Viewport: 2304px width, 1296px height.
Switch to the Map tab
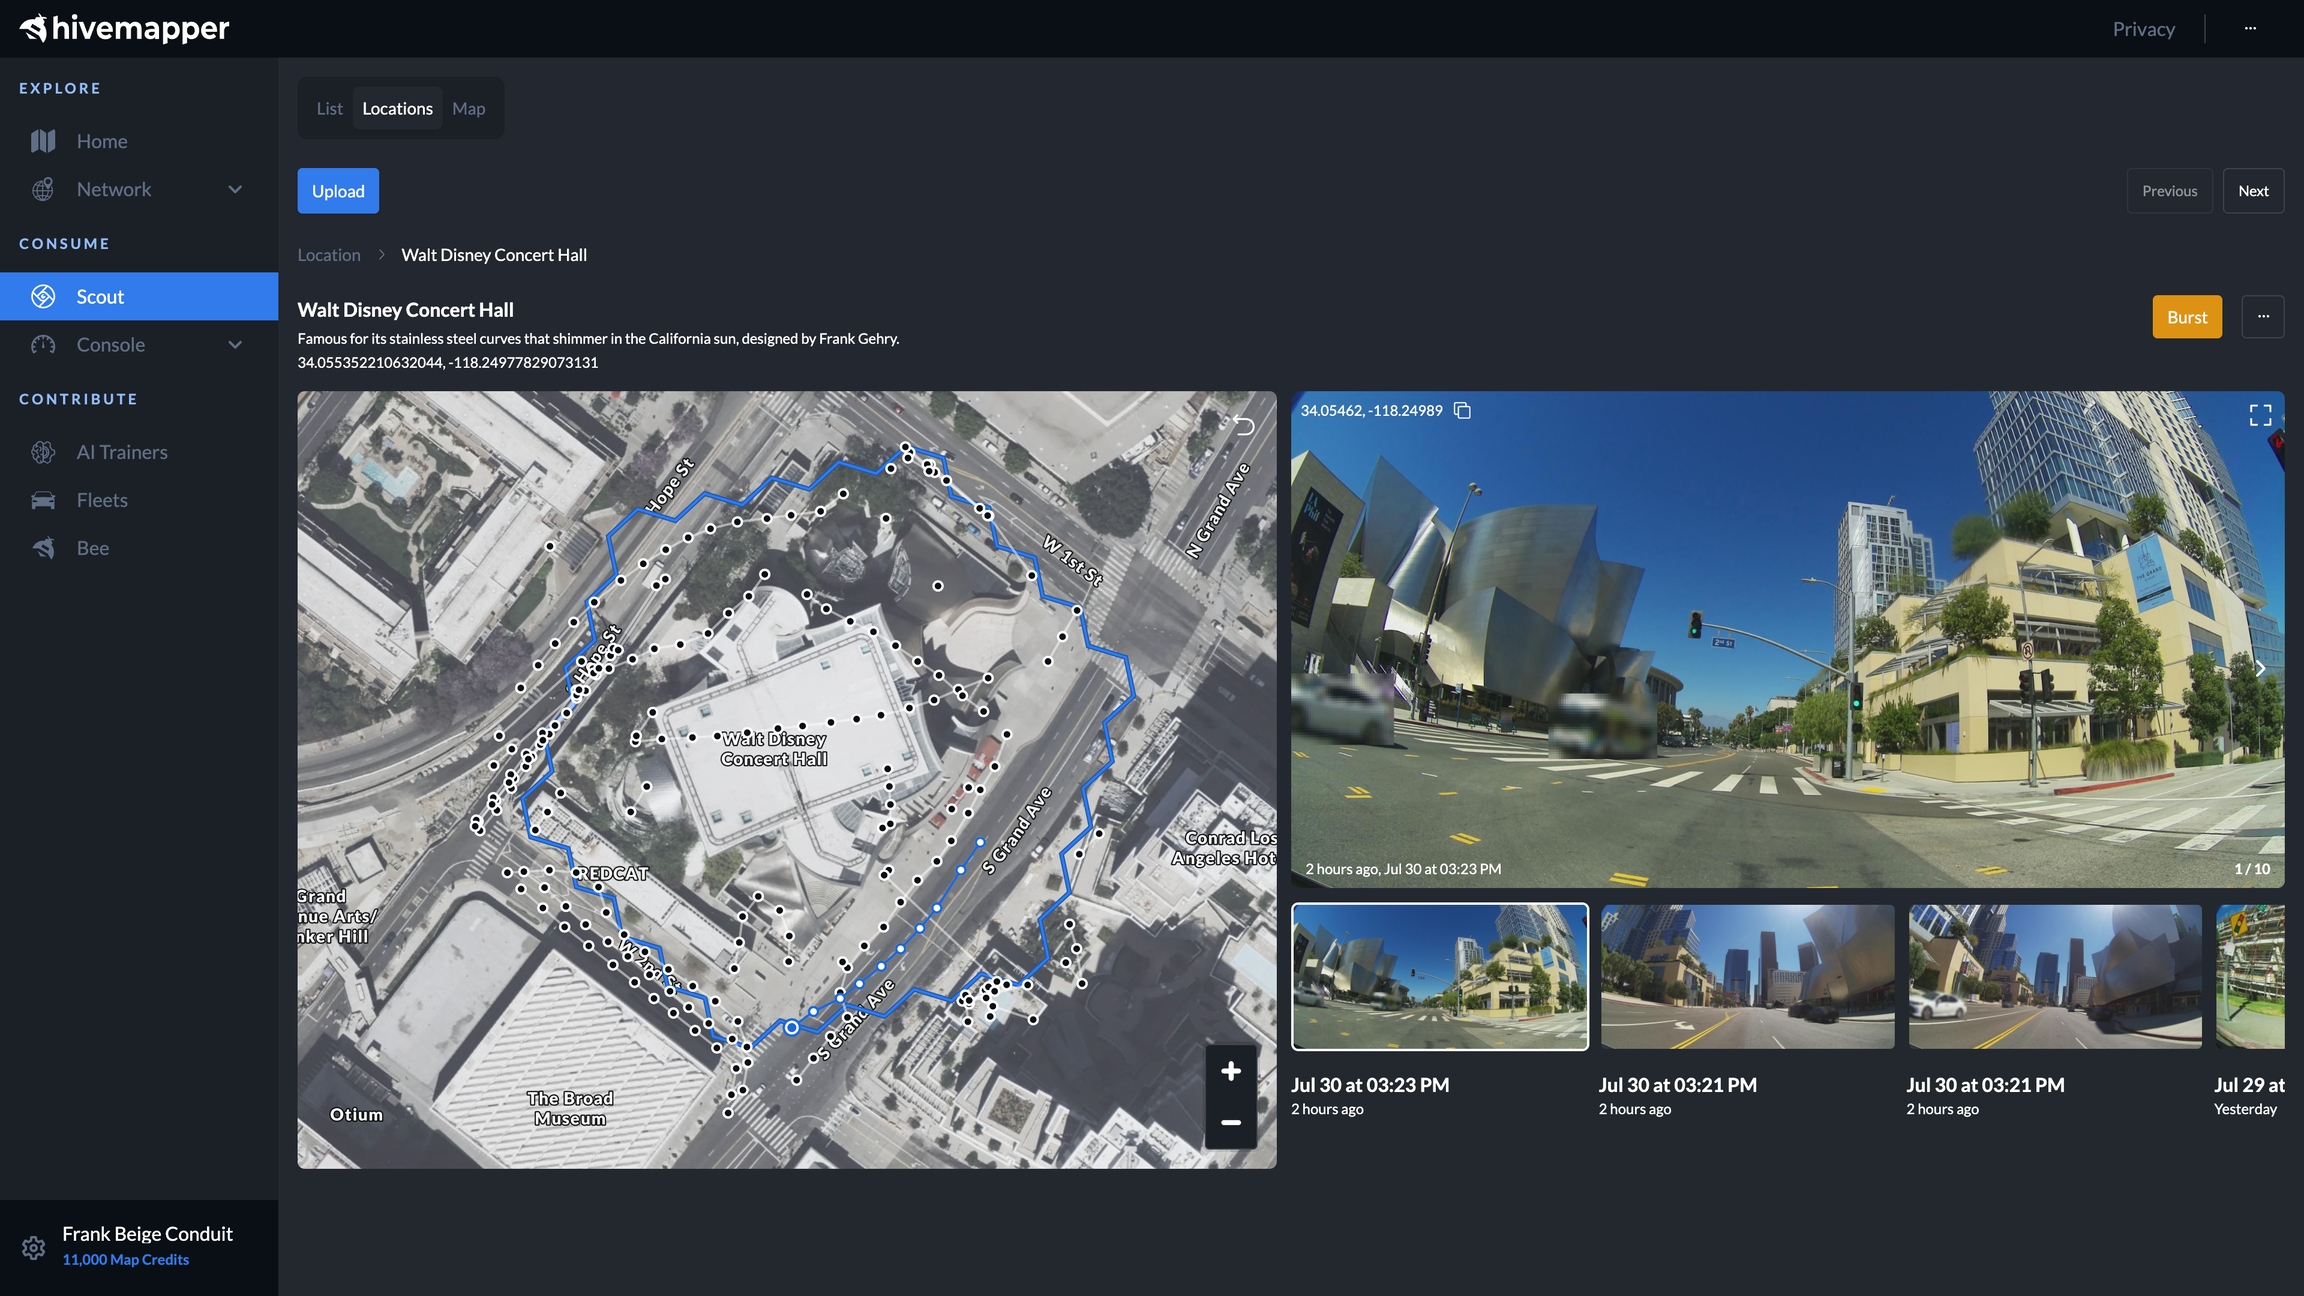[x=468, y=108]
